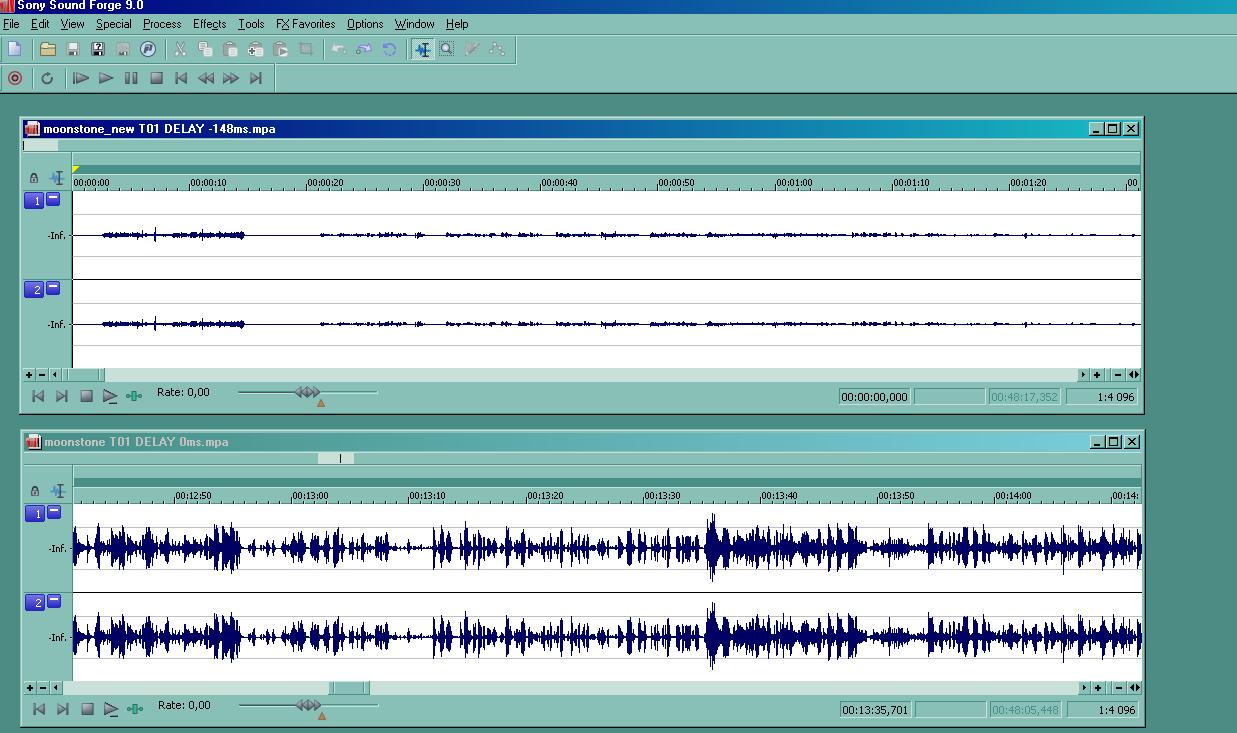Image resolution: width=1237 pixels, height=733 pixels.
Task: Toggle the lock icon in moonstone_new window
Action: click(x=34, y=178)
